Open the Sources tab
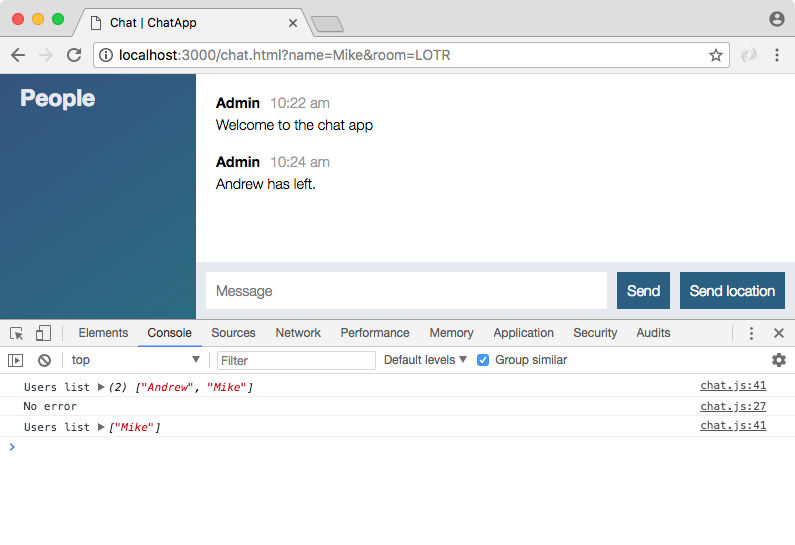The width and height of the screenshot is (795, 545). 233,333
